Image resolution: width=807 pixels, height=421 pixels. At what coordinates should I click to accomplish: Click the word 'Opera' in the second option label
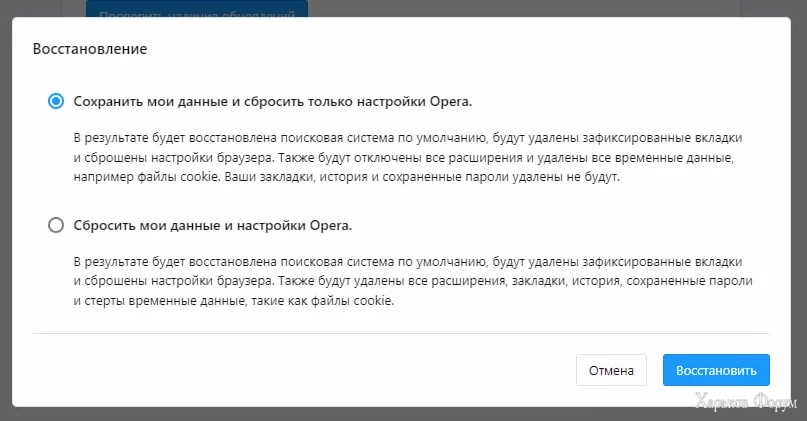[330, 225]
